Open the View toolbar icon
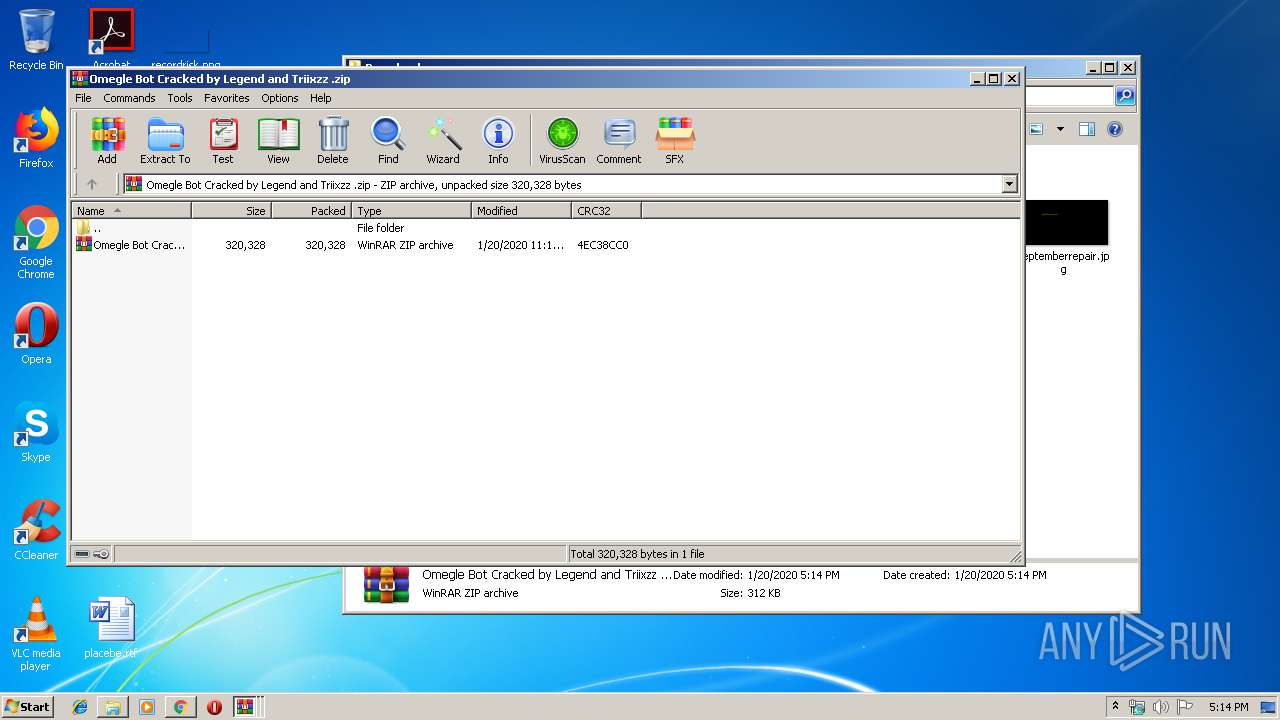This screenshot has height=720, width=1280. [x=278, y=141]
